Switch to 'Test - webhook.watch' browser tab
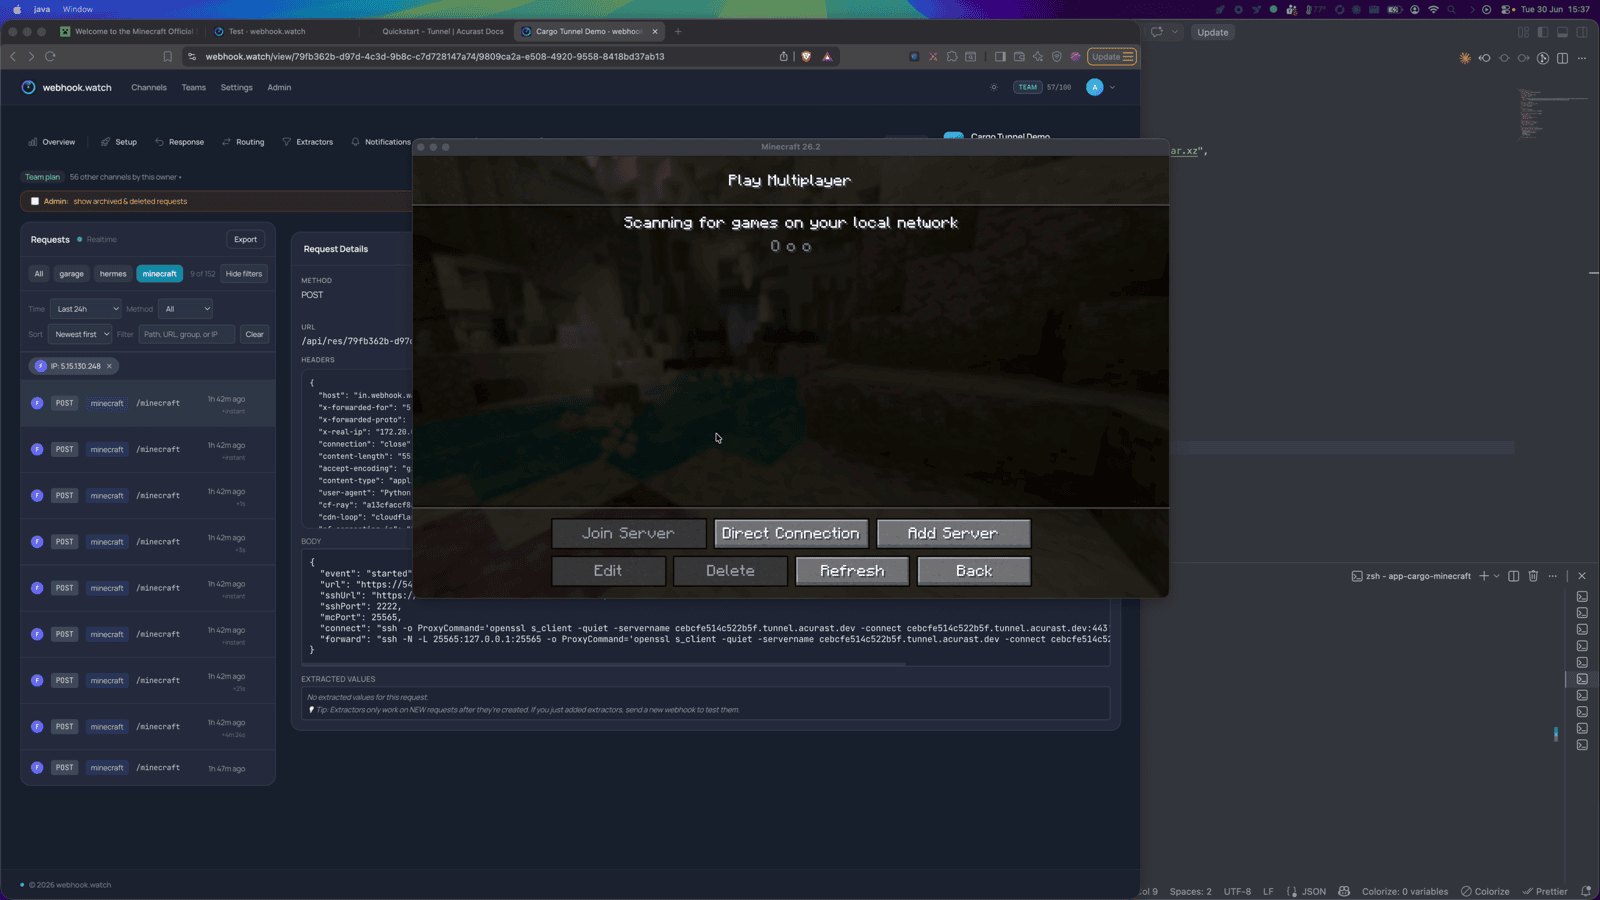 coord(267,31)
